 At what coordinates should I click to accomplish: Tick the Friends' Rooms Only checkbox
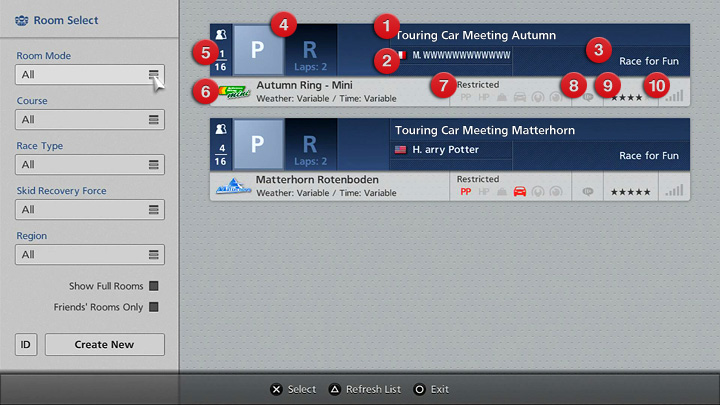(154, 307)
